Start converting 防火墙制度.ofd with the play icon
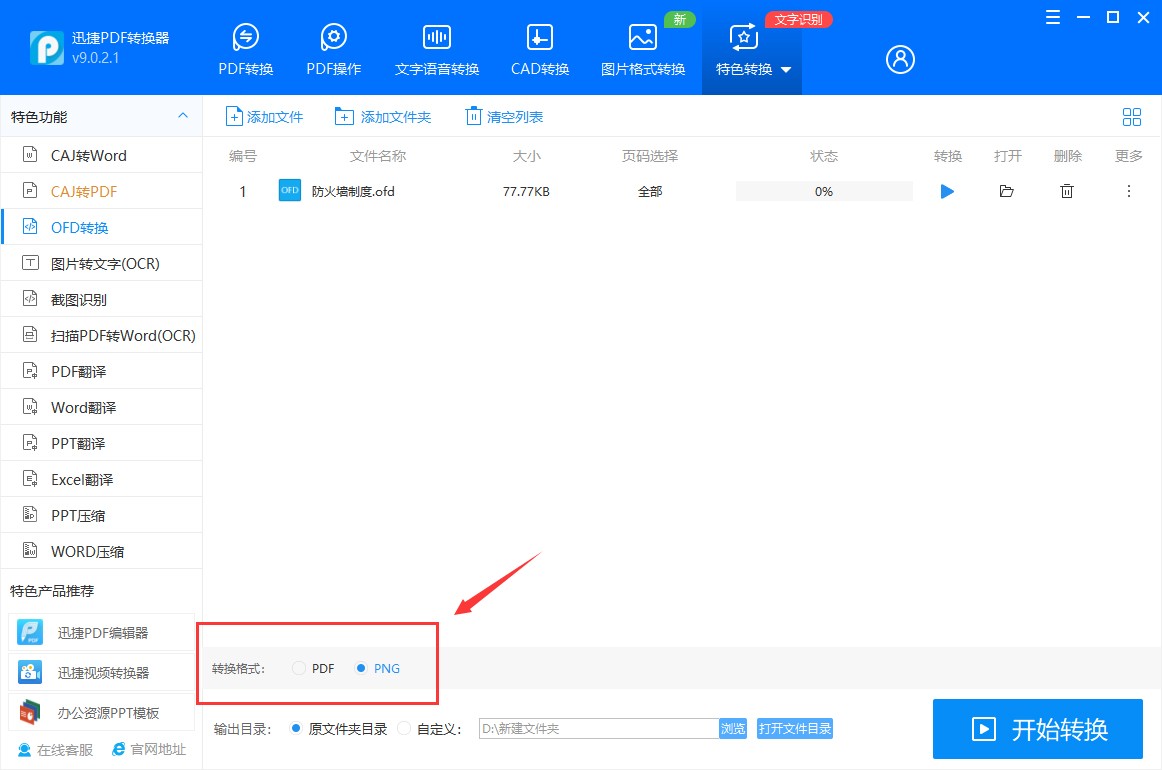This screenshot has width=1162, height=770. [x=947, y=191]
